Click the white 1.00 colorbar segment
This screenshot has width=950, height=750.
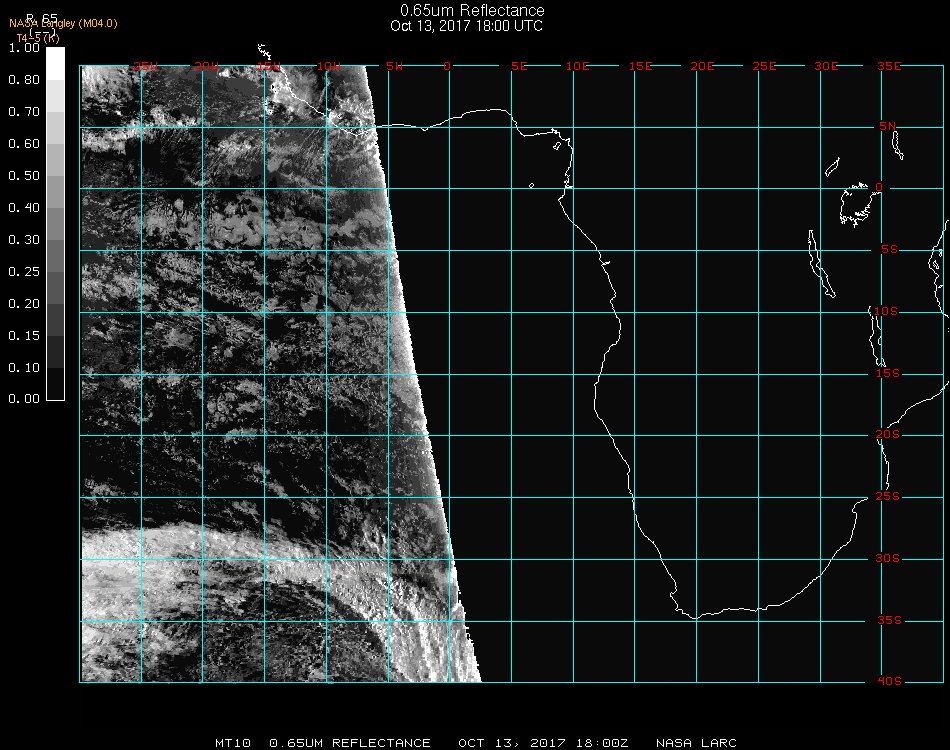point(55,60)
